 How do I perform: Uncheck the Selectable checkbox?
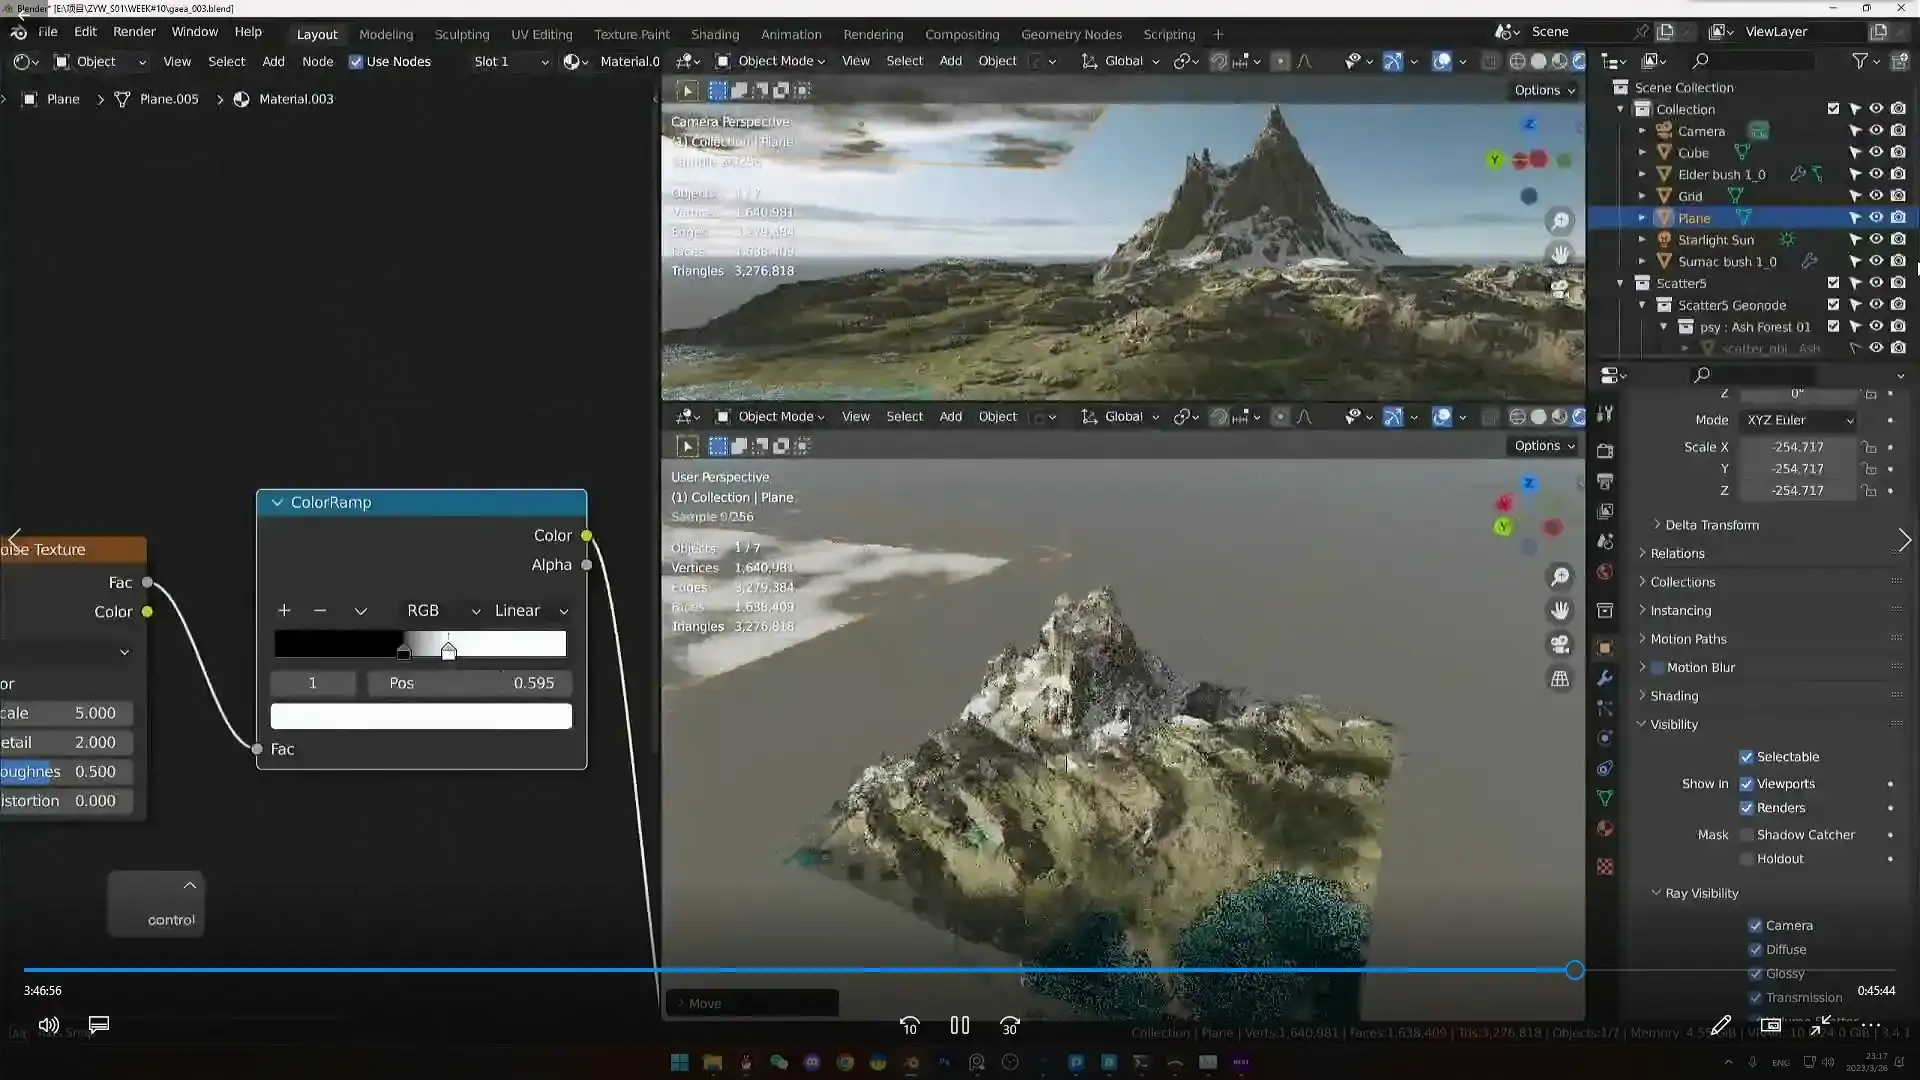[x=1746, y=757]
